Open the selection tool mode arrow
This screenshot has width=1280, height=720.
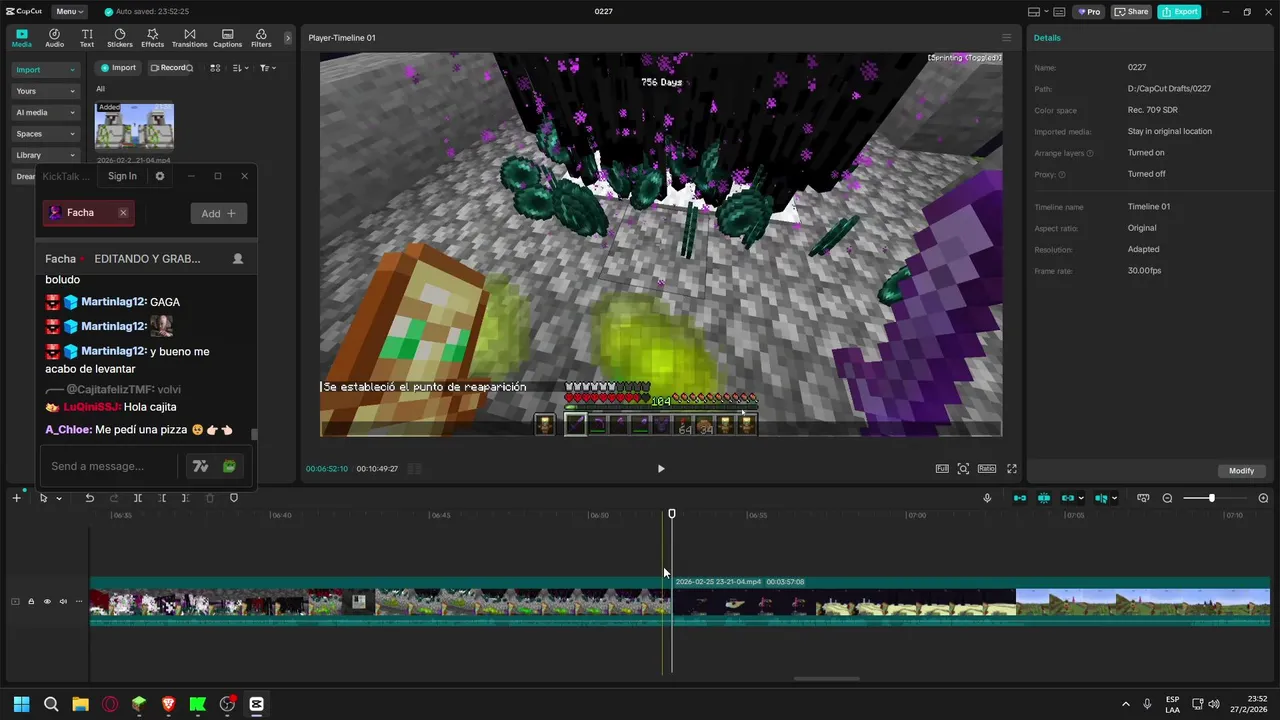point(59,498)
